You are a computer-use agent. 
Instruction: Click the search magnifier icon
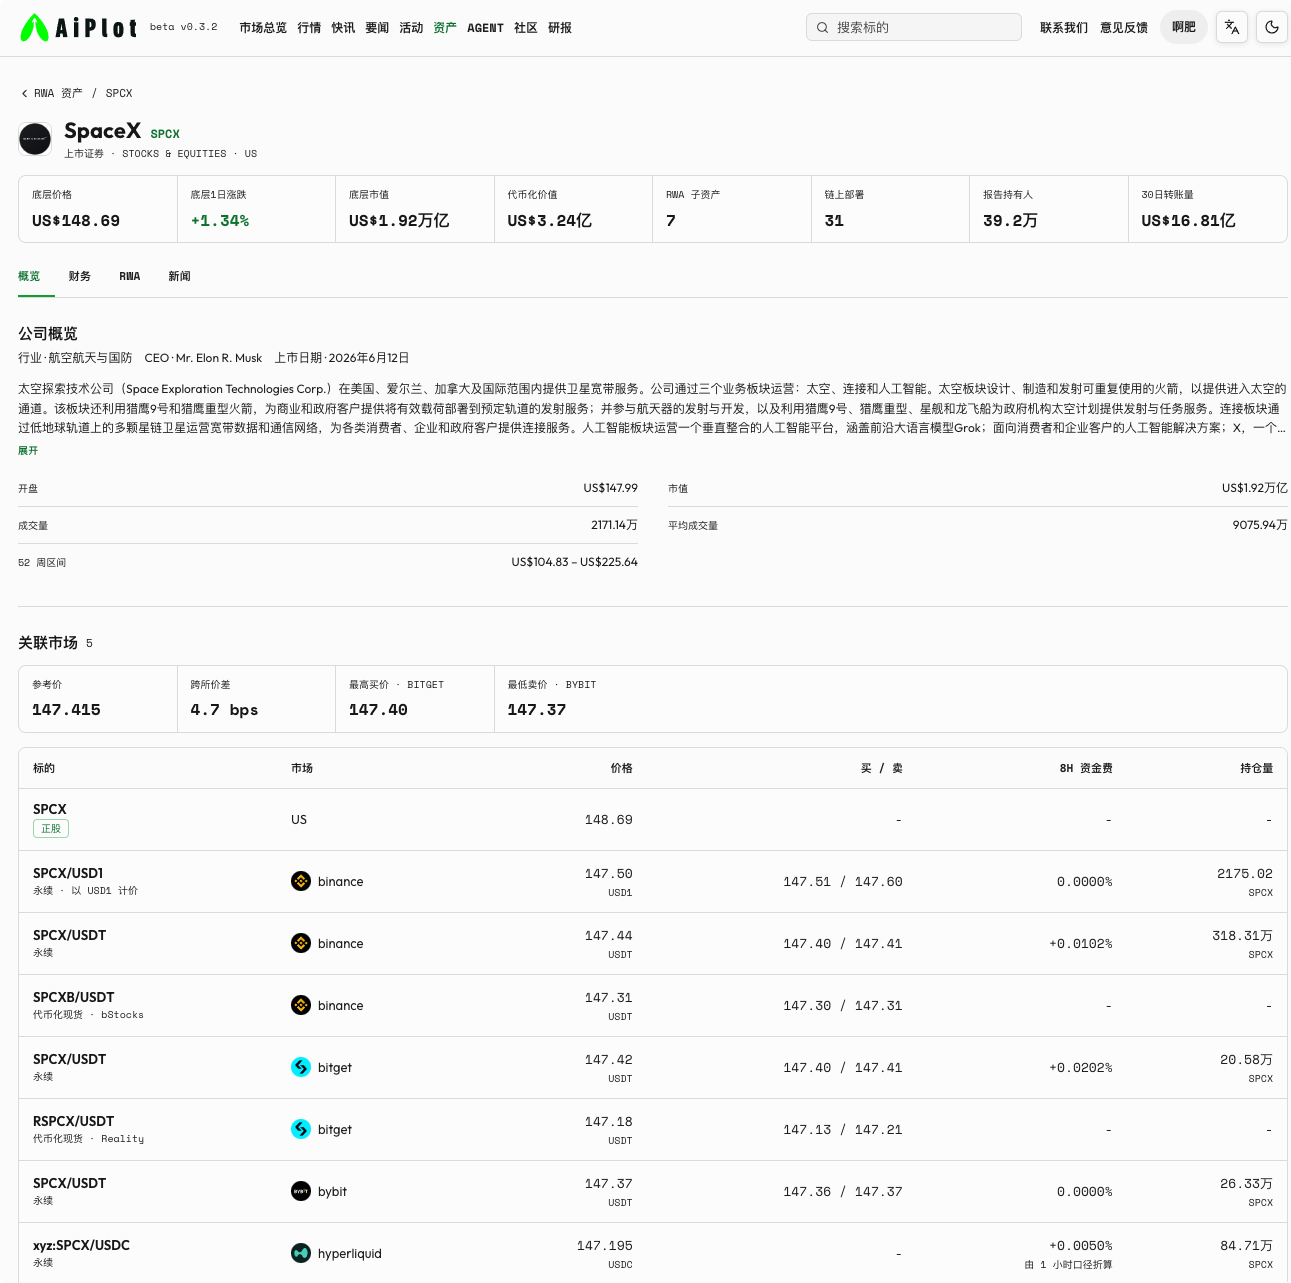tap(822, 27)
